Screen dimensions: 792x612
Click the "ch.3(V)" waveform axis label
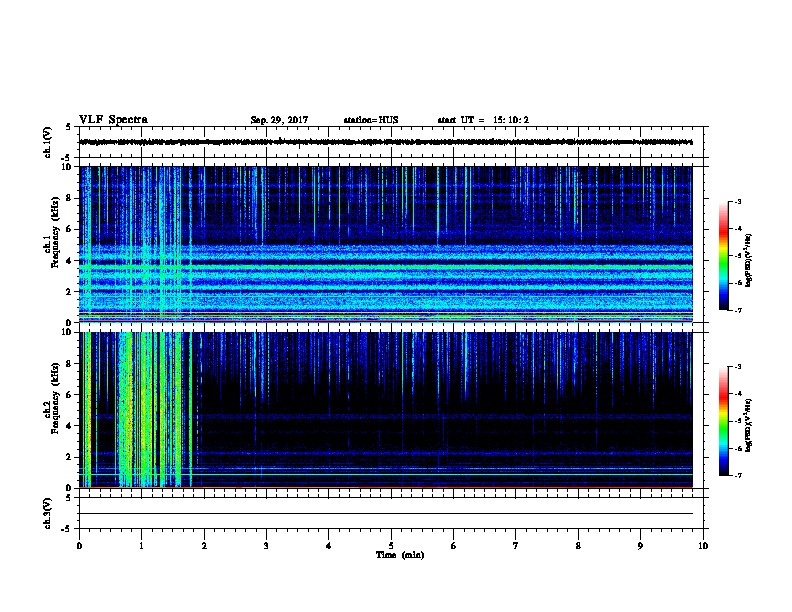(47, 513)
